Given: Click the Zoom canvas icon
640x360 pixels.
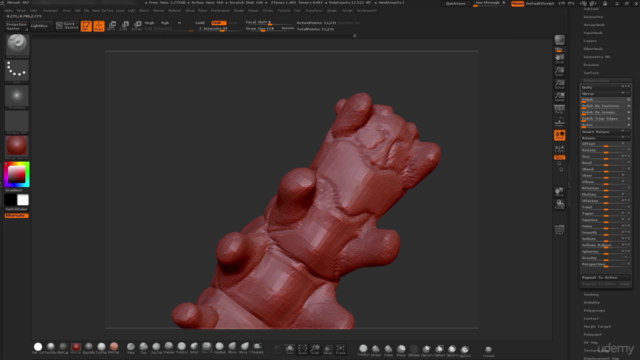Looking at the screenshot, I should (559, 71).
